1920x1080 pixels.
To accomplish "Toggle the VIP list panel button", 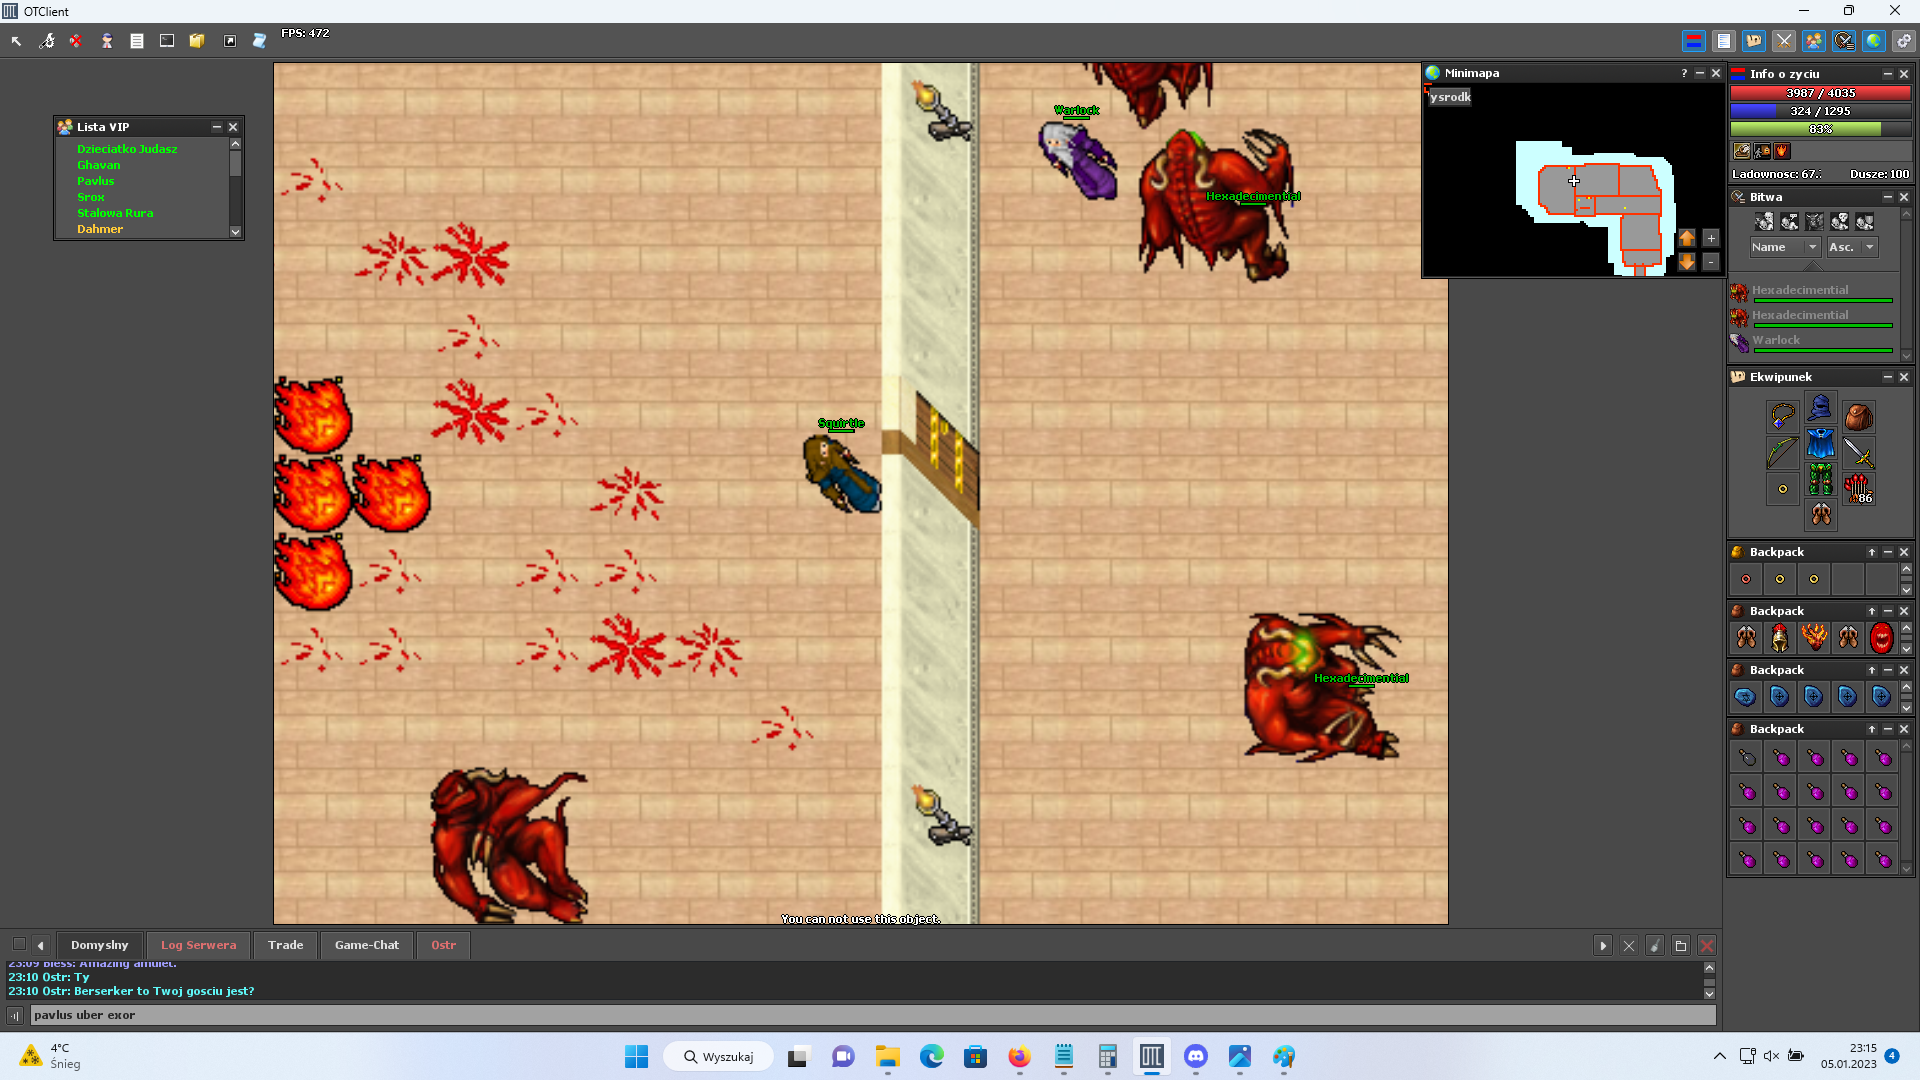I will pyautogui.click(x=1814, y=41).
